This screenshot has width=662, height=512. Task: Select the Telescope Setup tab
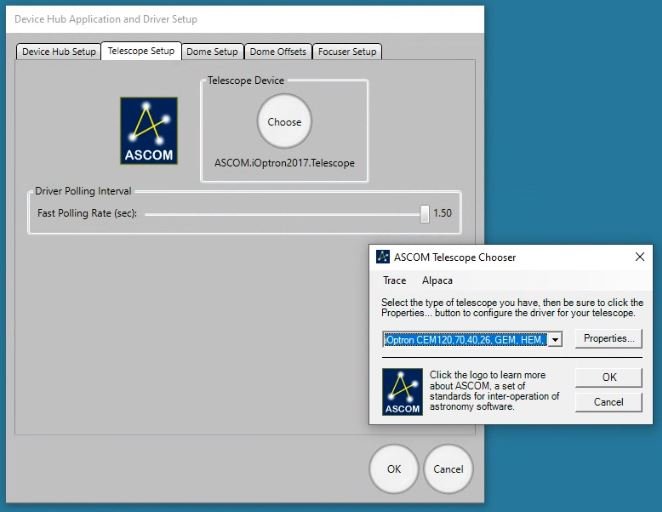(141, 51)
